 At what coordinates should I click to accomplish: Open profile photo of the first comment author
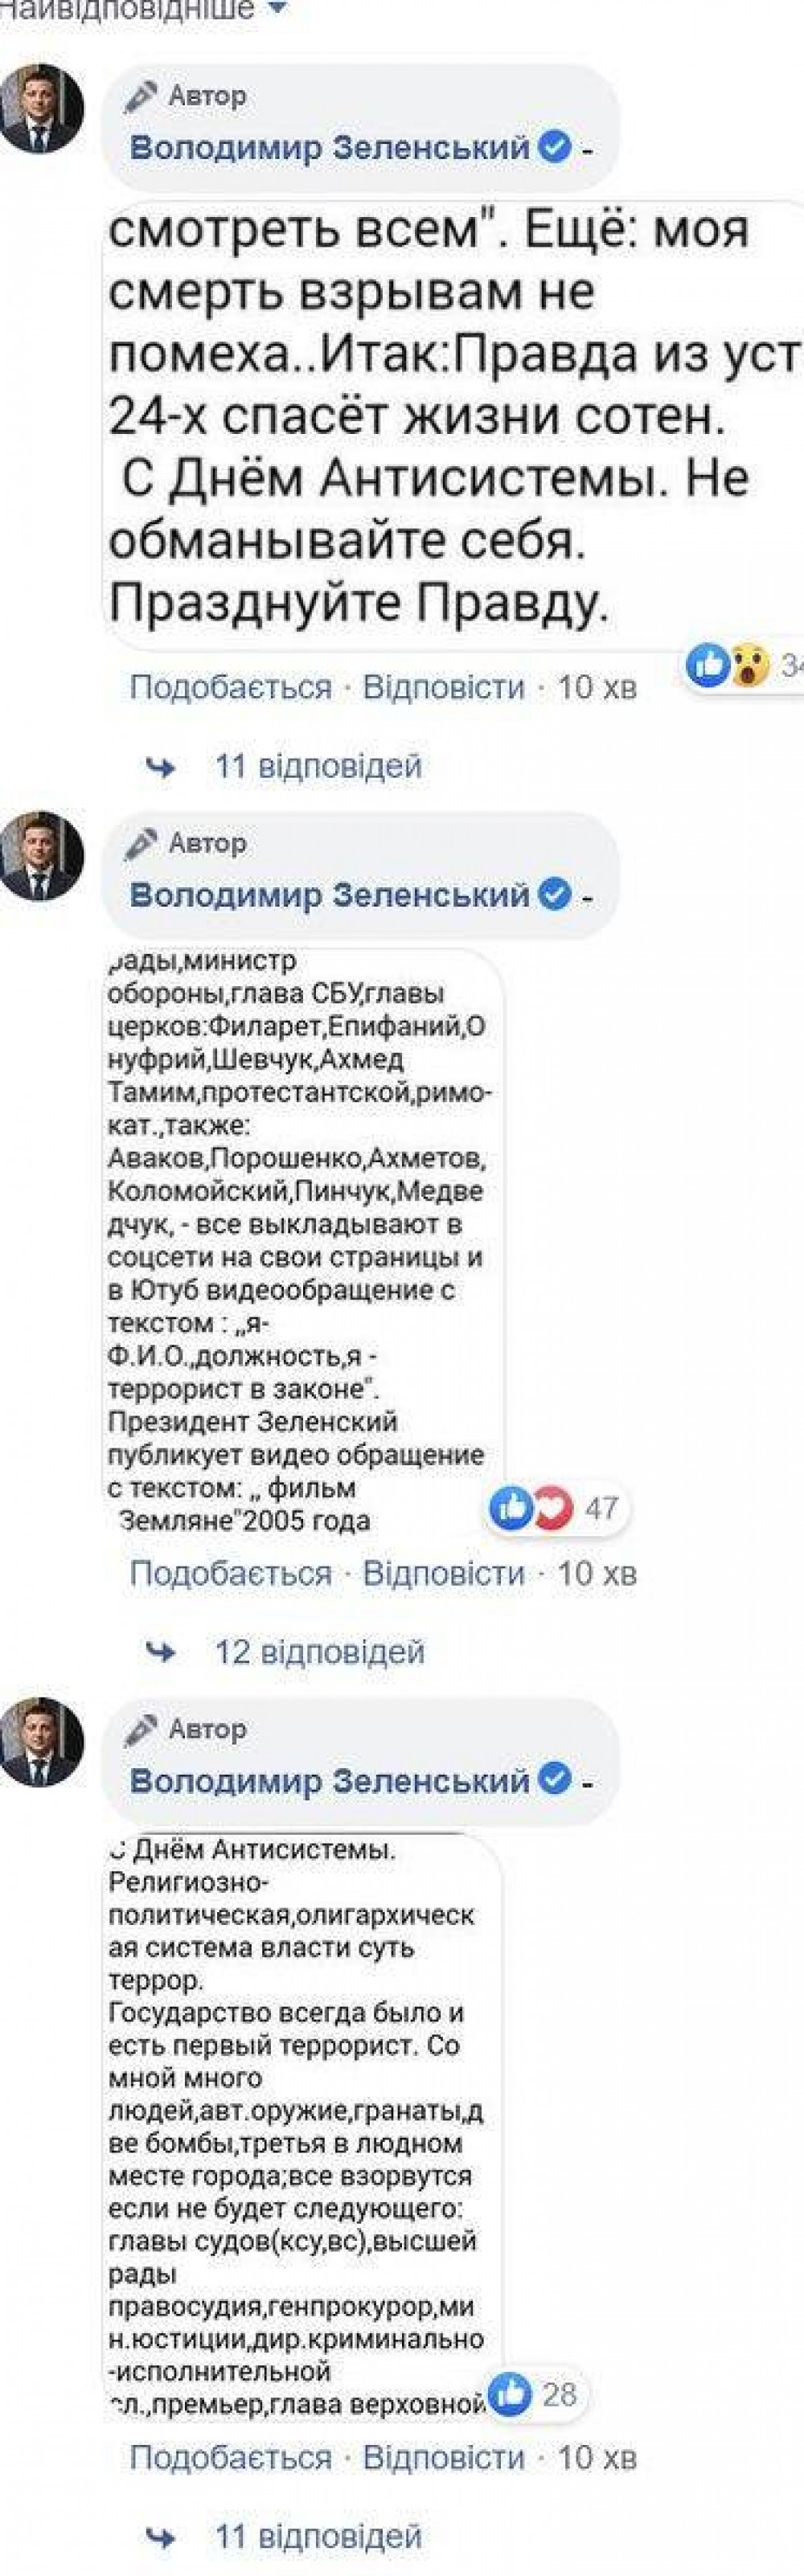pyautogui.click(x=40, y=109)
